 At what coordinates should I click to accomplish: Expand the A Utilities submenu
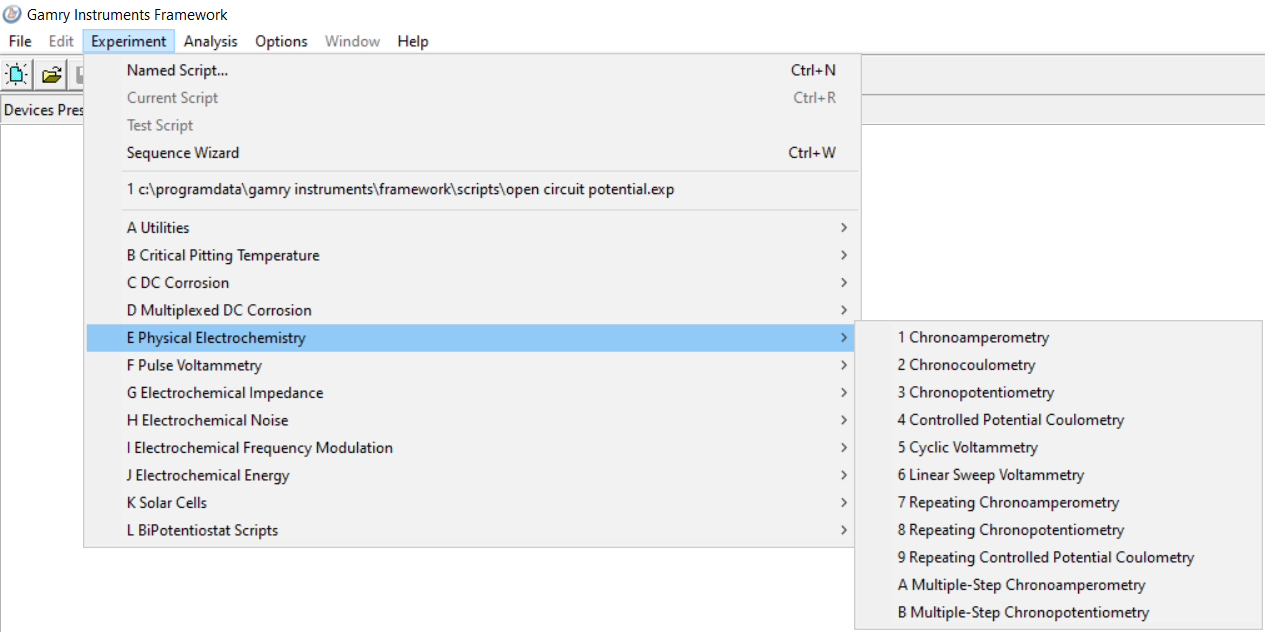[472, 228]
